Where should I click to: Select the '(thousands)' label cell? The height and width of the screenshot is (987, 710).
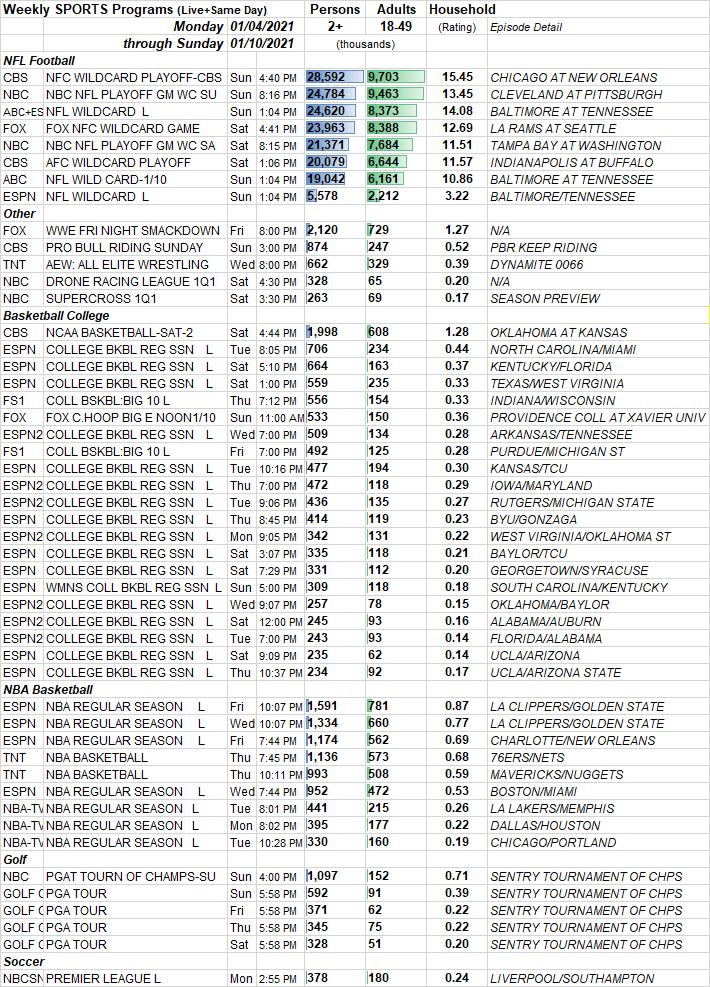[365, 44]
